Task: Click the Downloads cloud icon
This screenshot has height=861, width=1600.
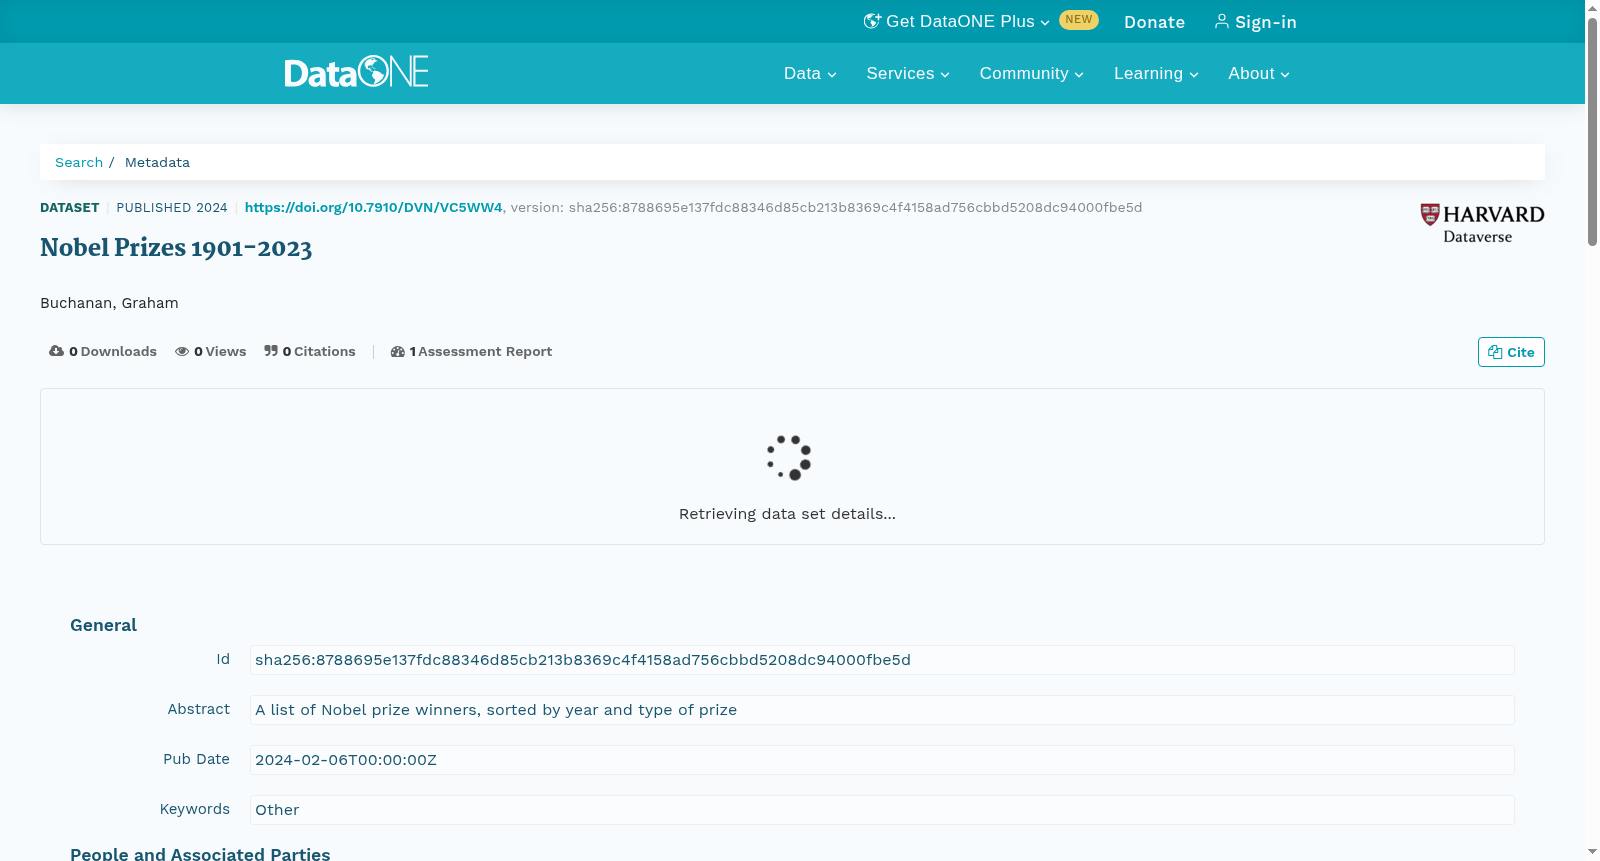Action: tap(56, 351)
